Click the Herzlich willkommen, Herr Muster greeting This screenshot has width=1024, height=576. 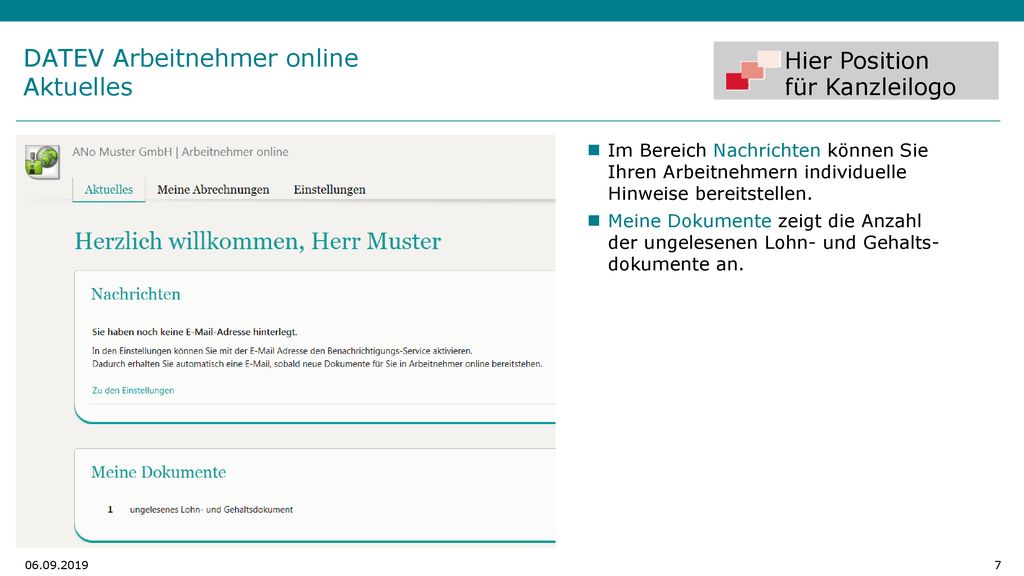tap(257, 241)
